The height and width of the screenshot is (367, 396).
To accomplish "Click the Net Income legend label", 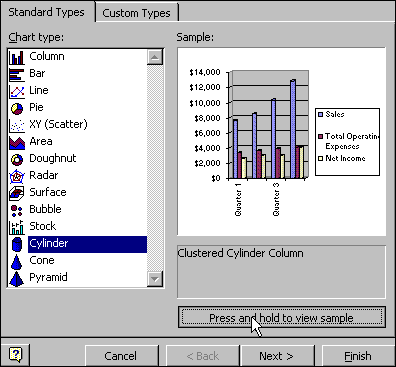I will (345, 158).
